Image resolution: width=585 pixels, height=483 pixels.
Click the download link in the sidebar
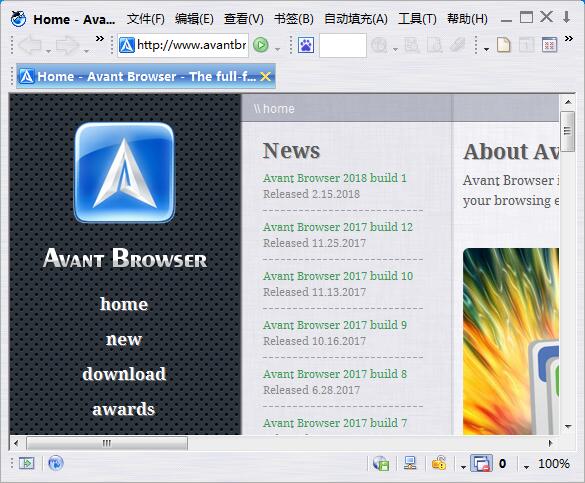[x=124, y=374]
